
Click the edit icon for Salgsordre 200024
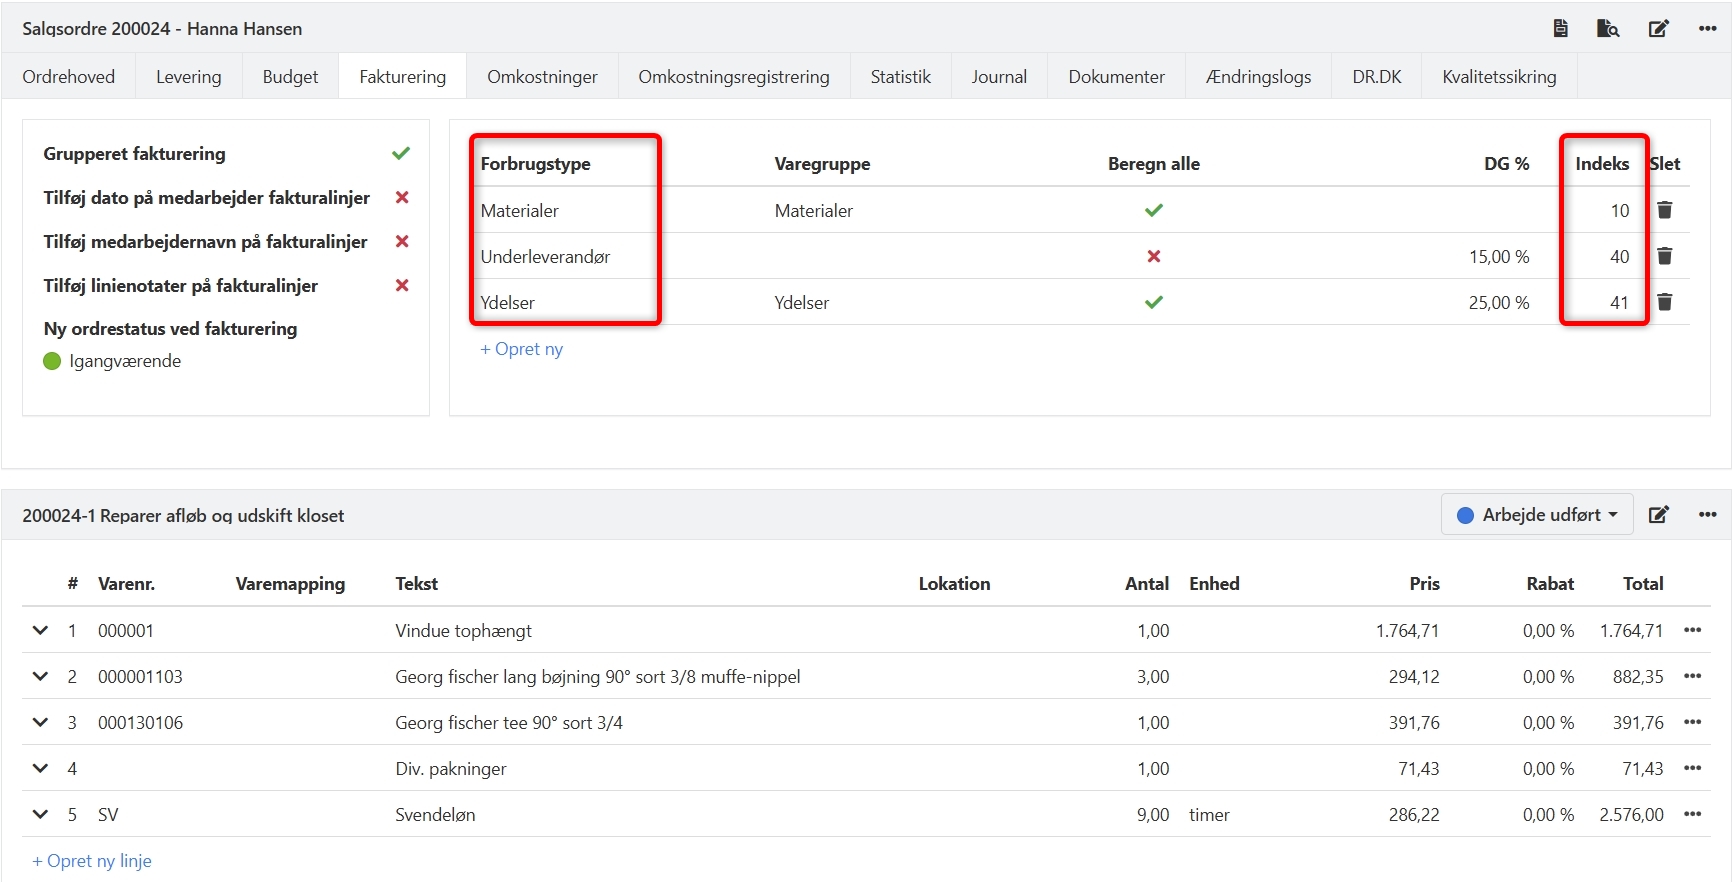click(1658, 28)
